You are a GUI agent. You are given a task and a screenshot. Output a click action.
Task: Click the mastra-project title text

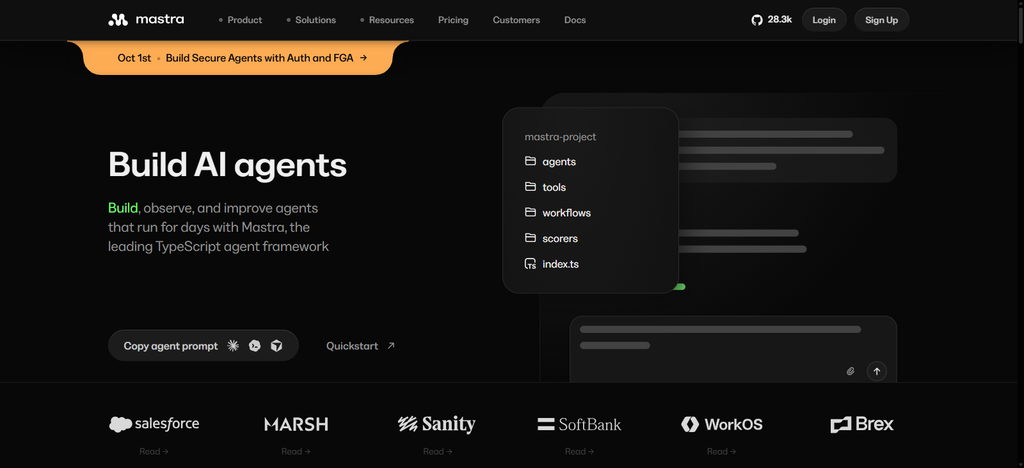click(560, 137)
